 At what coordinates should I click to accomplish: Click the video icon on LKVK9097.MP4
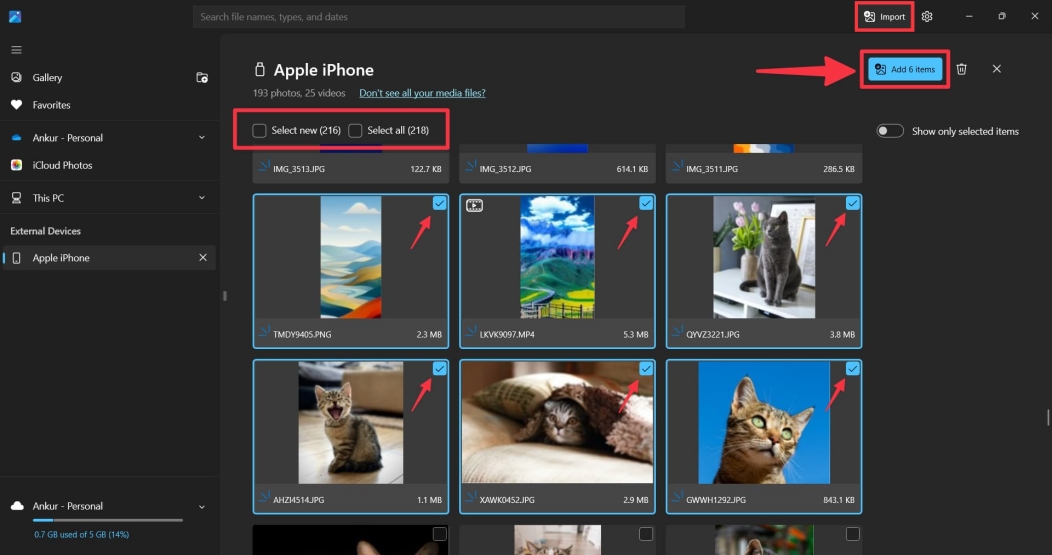click(474, 205)
